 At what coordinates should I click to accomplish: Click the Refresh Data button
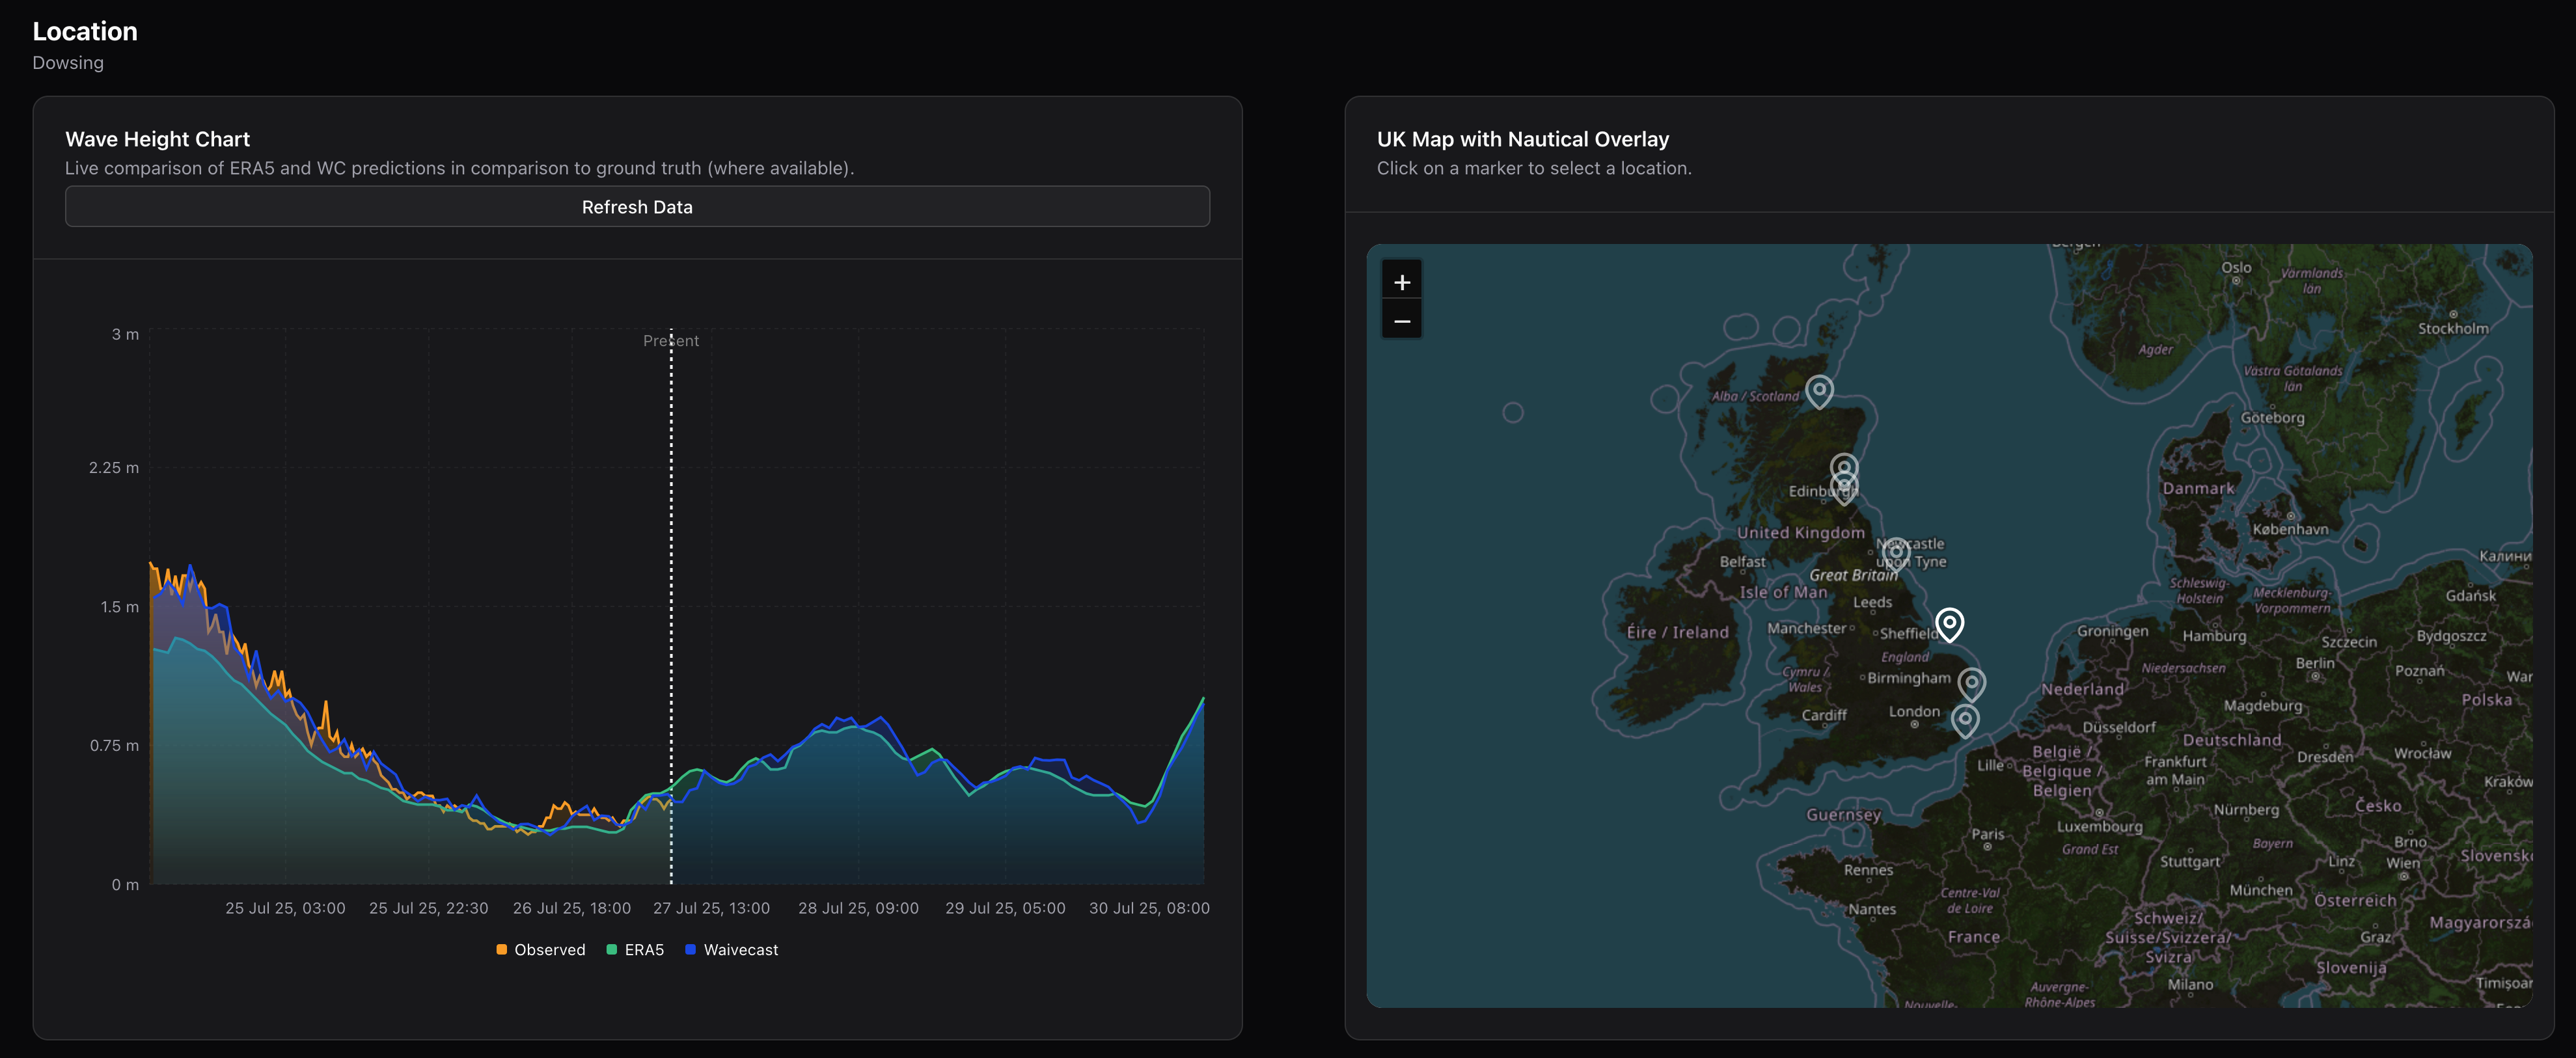point(637,207)
